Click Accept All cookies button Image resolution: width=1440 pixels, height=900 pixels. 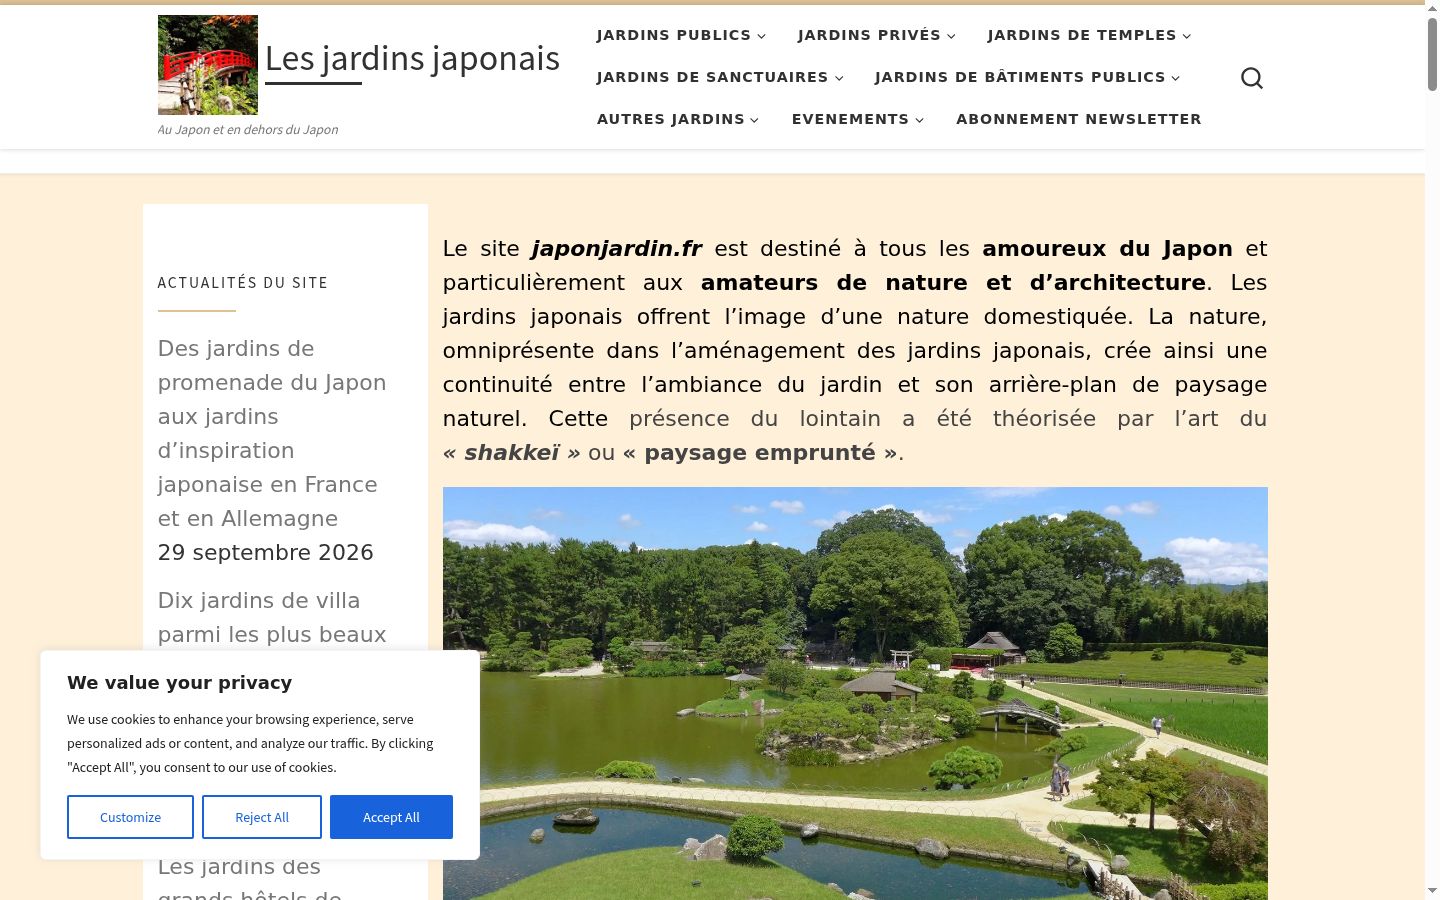(x=391, y=817)
